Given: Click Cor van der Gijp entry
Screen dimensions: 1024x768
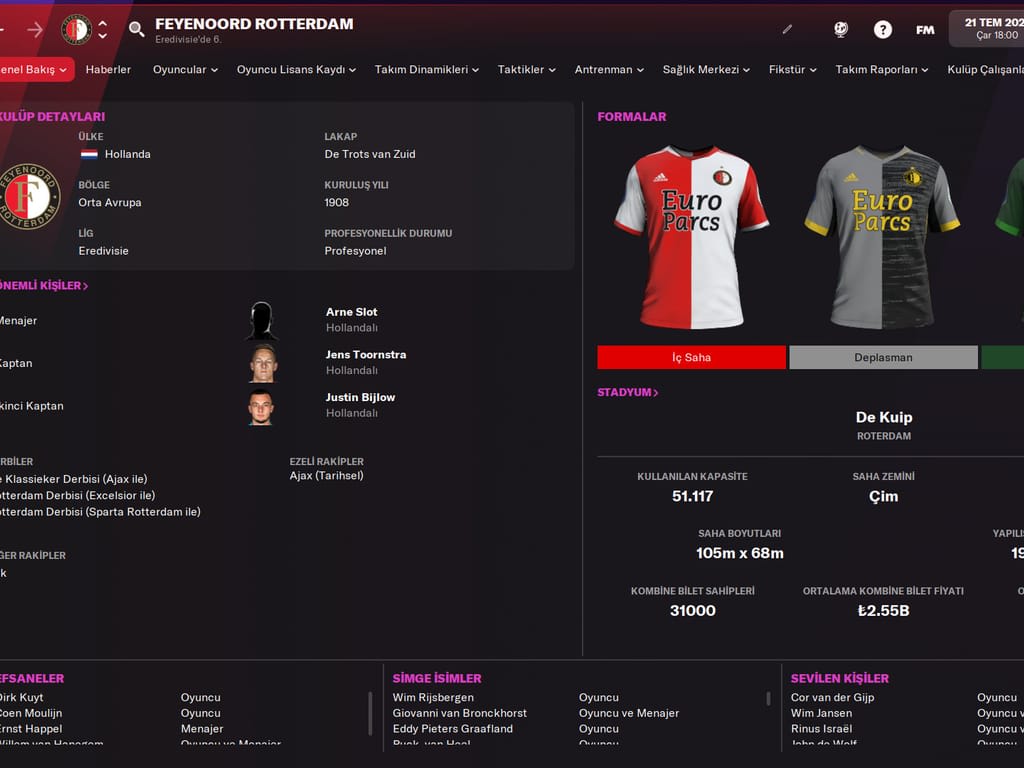Looking at the screenshot, I should 832,697.
